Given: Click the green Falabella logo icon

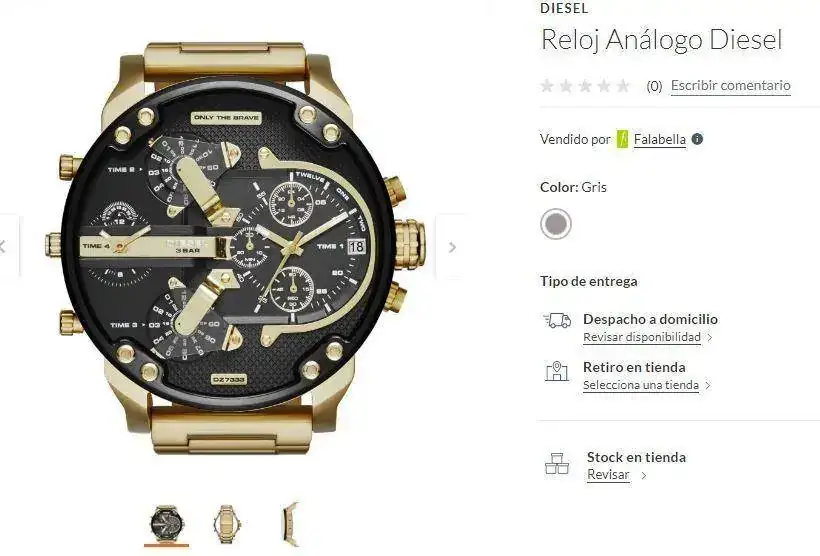Looking at the screenshot, I should click(622, 139).
